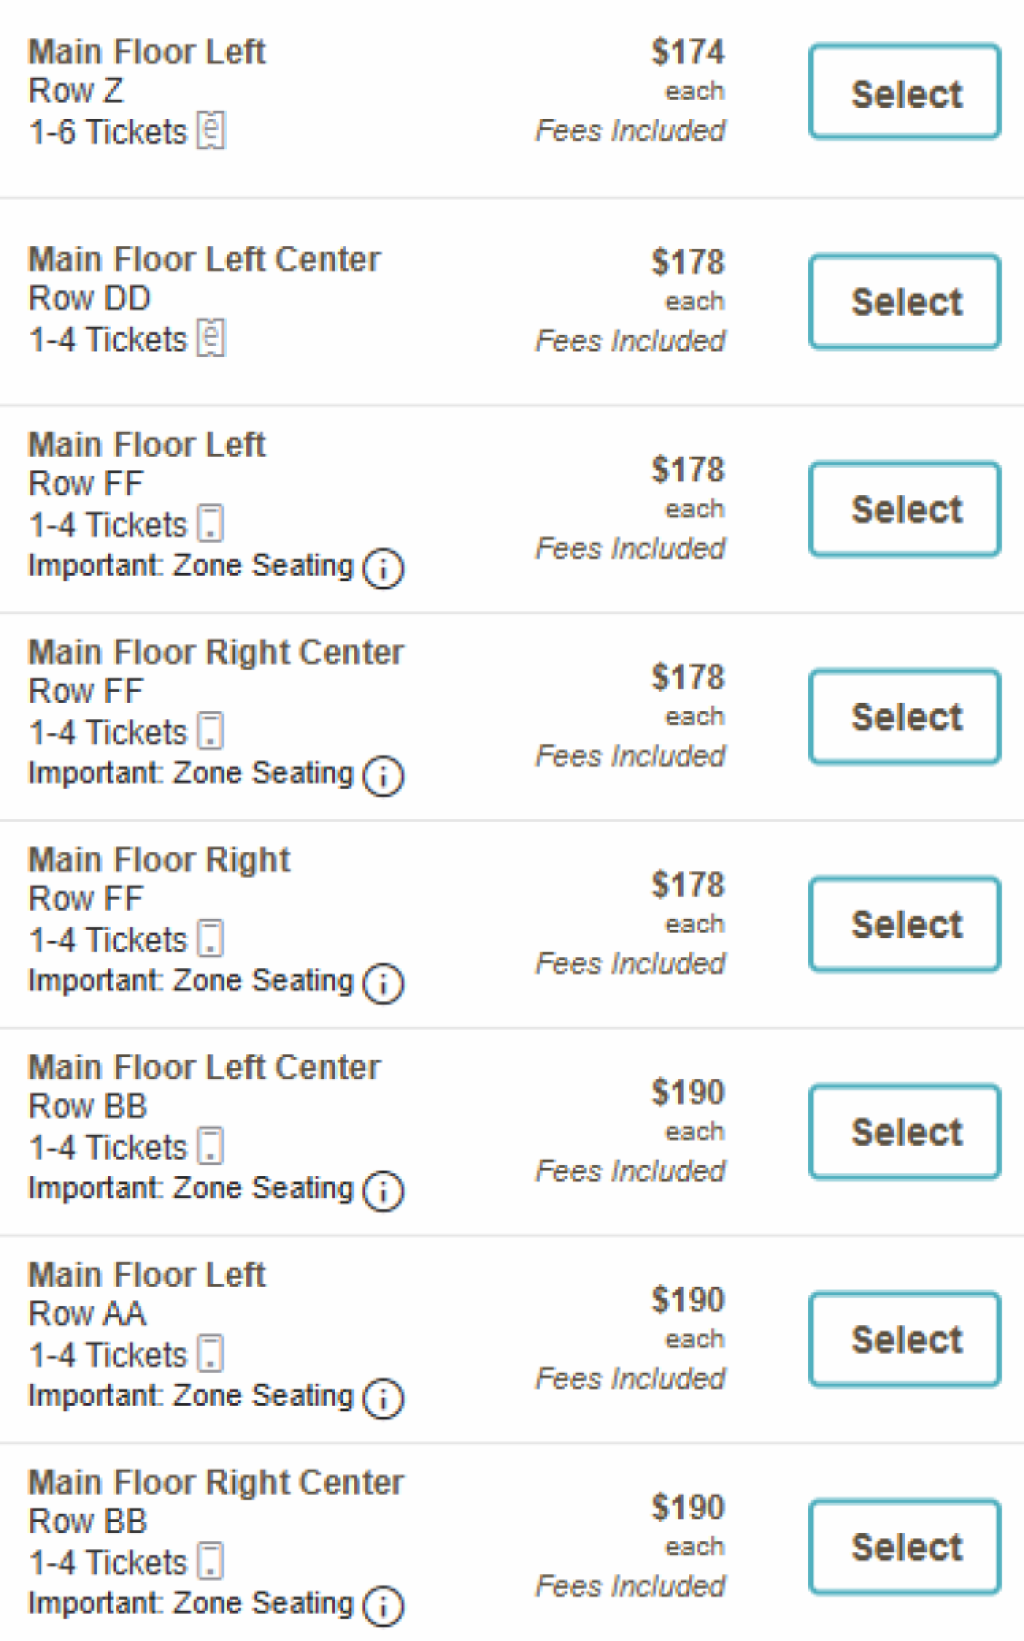Screen dimensions: 1024x1641
Task: Click e-ticket icon for Left Center Row DD
Action: point(211,338)
